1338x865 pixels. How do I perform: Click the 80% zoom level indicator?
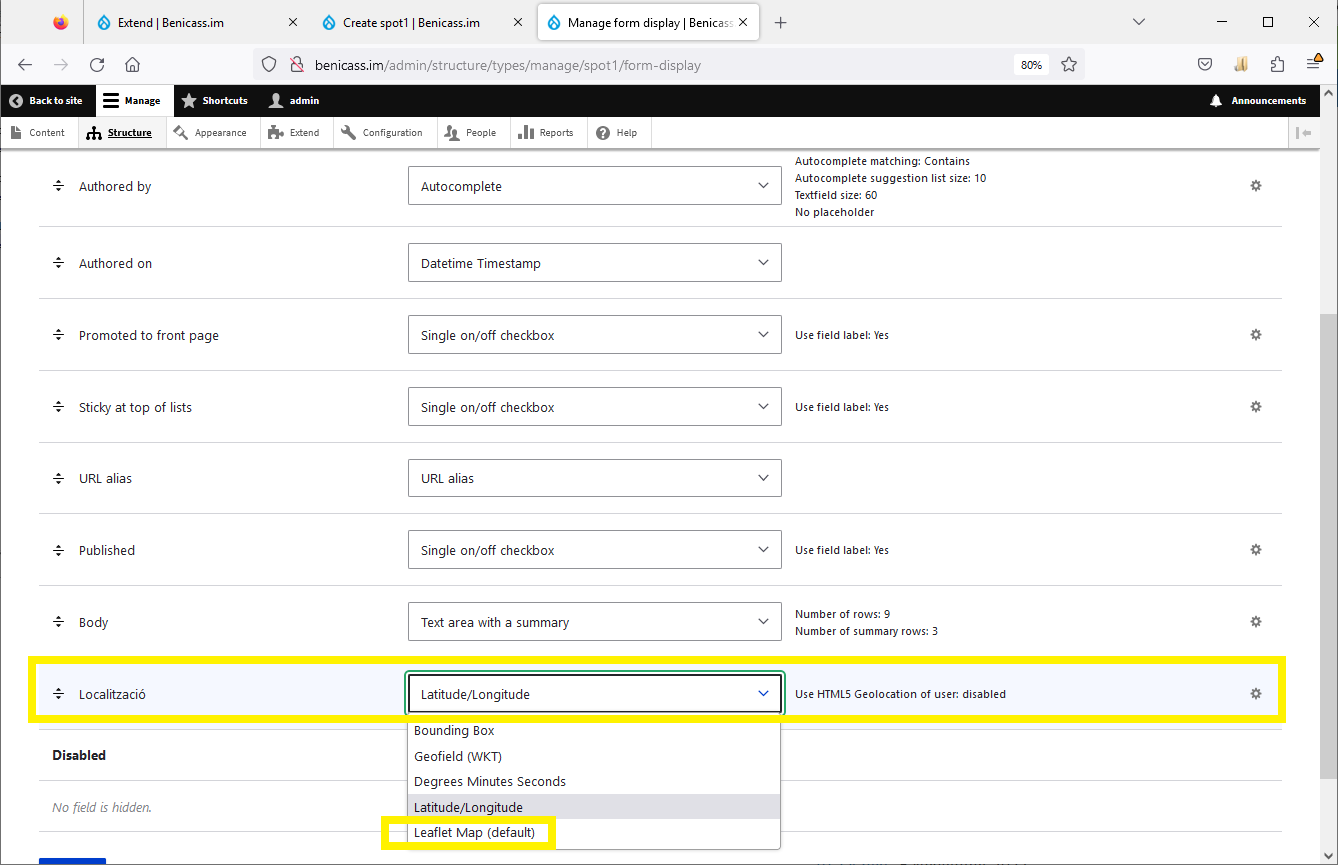[x=1031, y=65]
